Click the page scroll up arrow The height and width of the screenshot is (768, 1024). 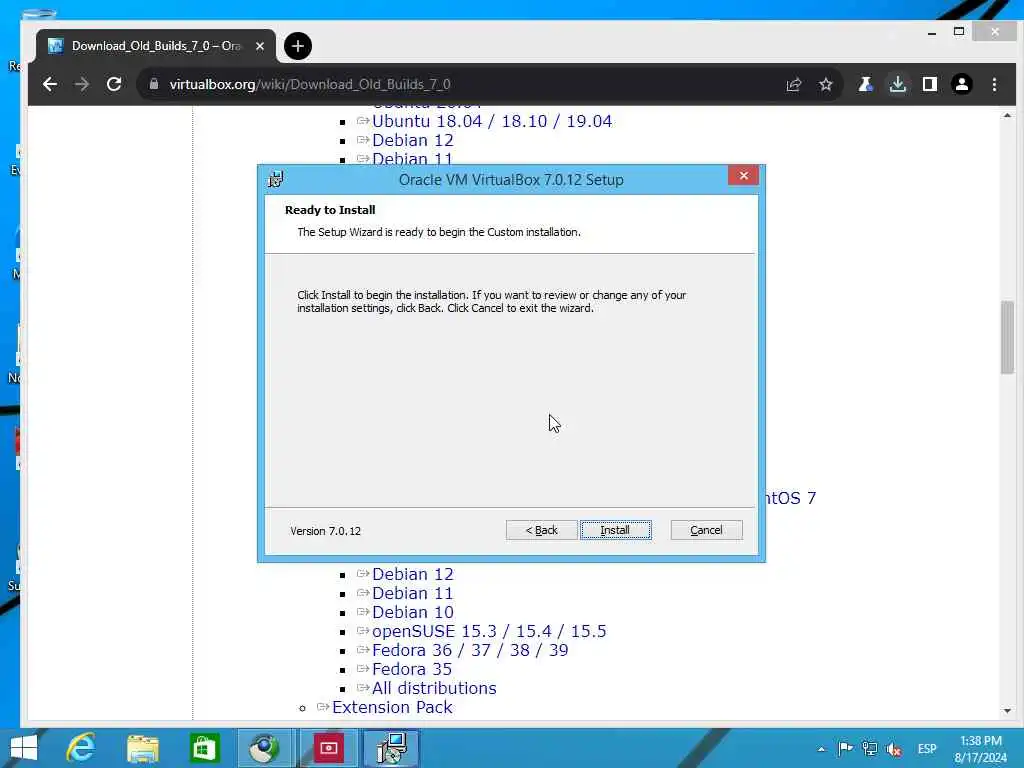pyautogui.click(x=1007, y=115)
